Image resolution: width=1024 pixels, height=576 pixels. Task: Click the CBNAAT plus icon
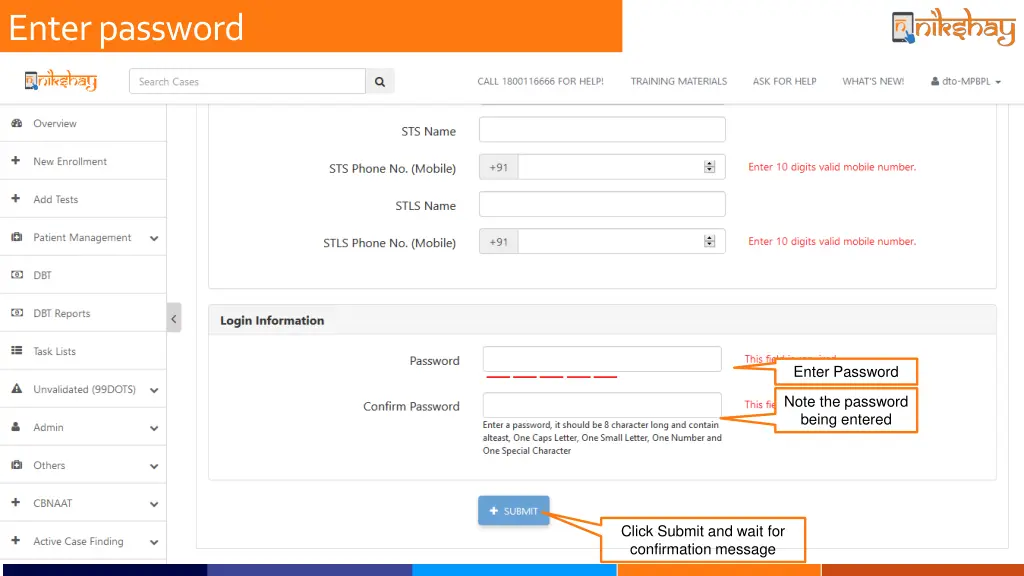(x=16, y=502)
